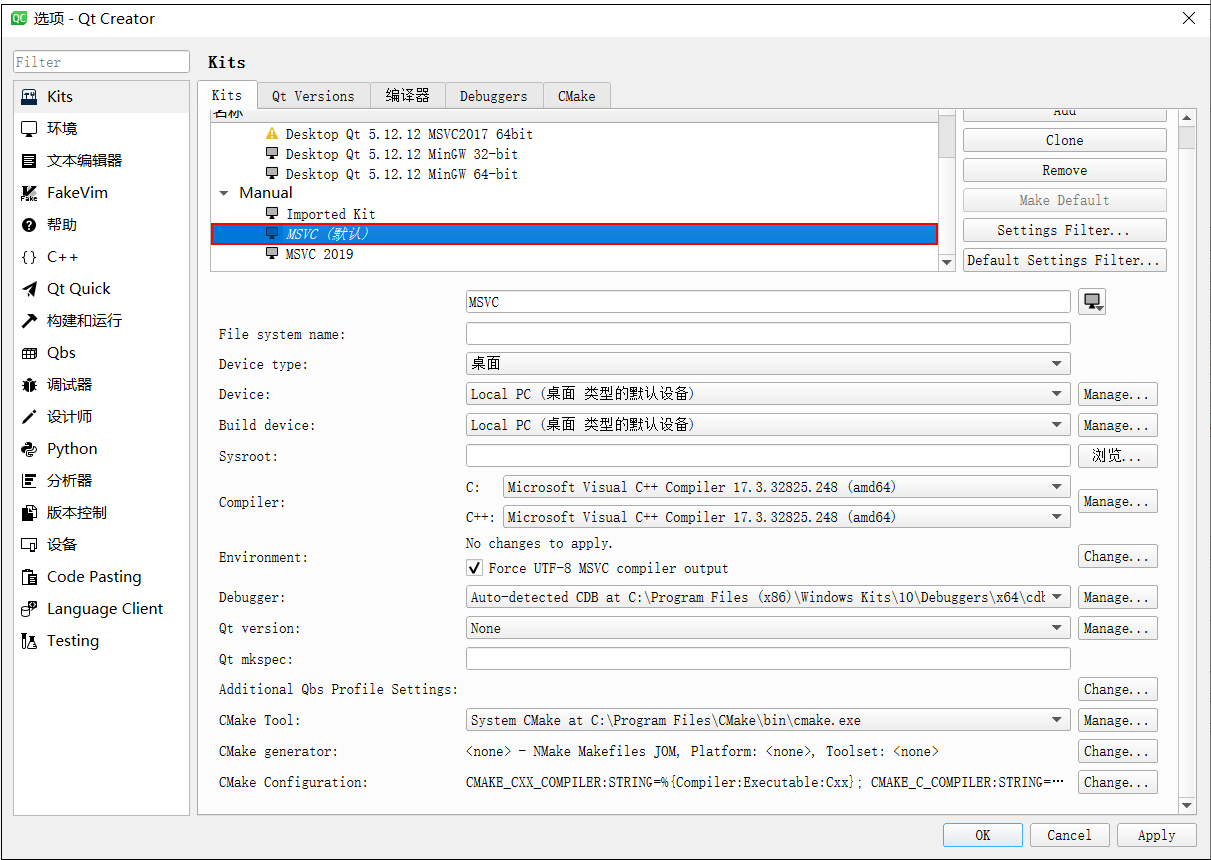
Task: Open the 设备 category icon
Action: tap(29, 545)
